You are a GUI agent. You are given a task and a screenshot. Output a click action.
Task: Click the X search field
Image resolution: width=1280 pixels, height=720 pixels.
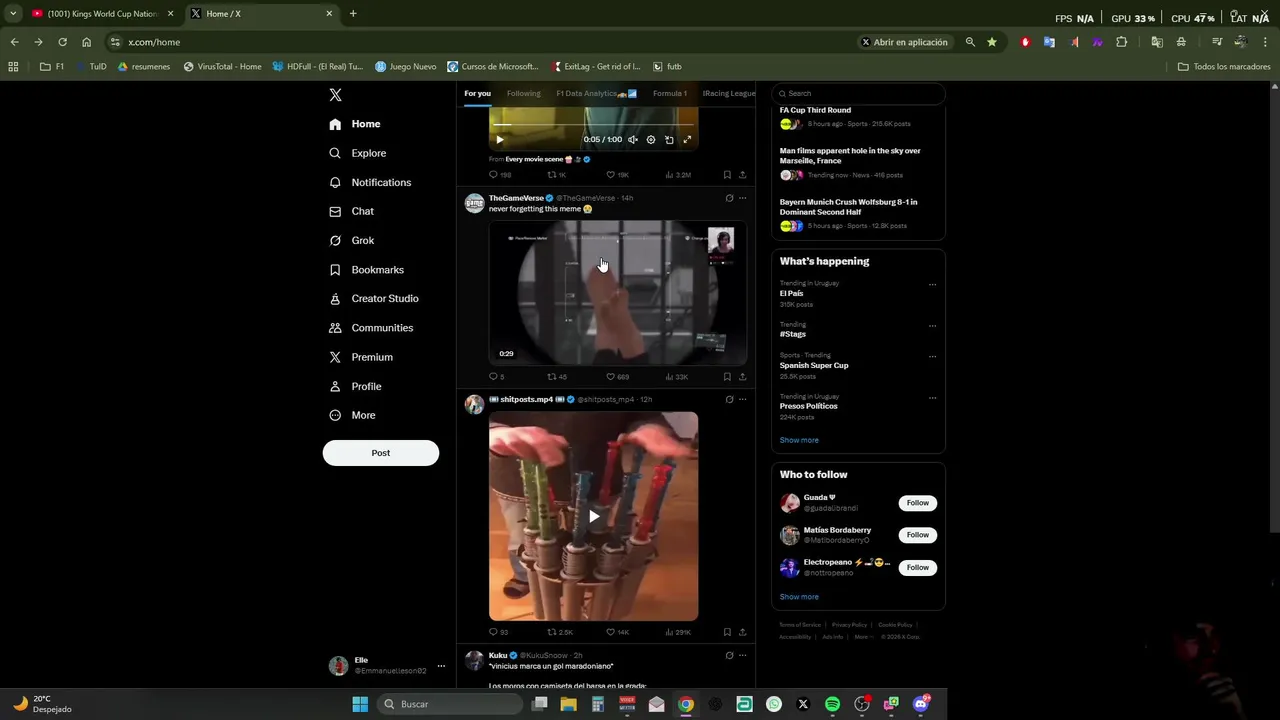tap(858, 93)
